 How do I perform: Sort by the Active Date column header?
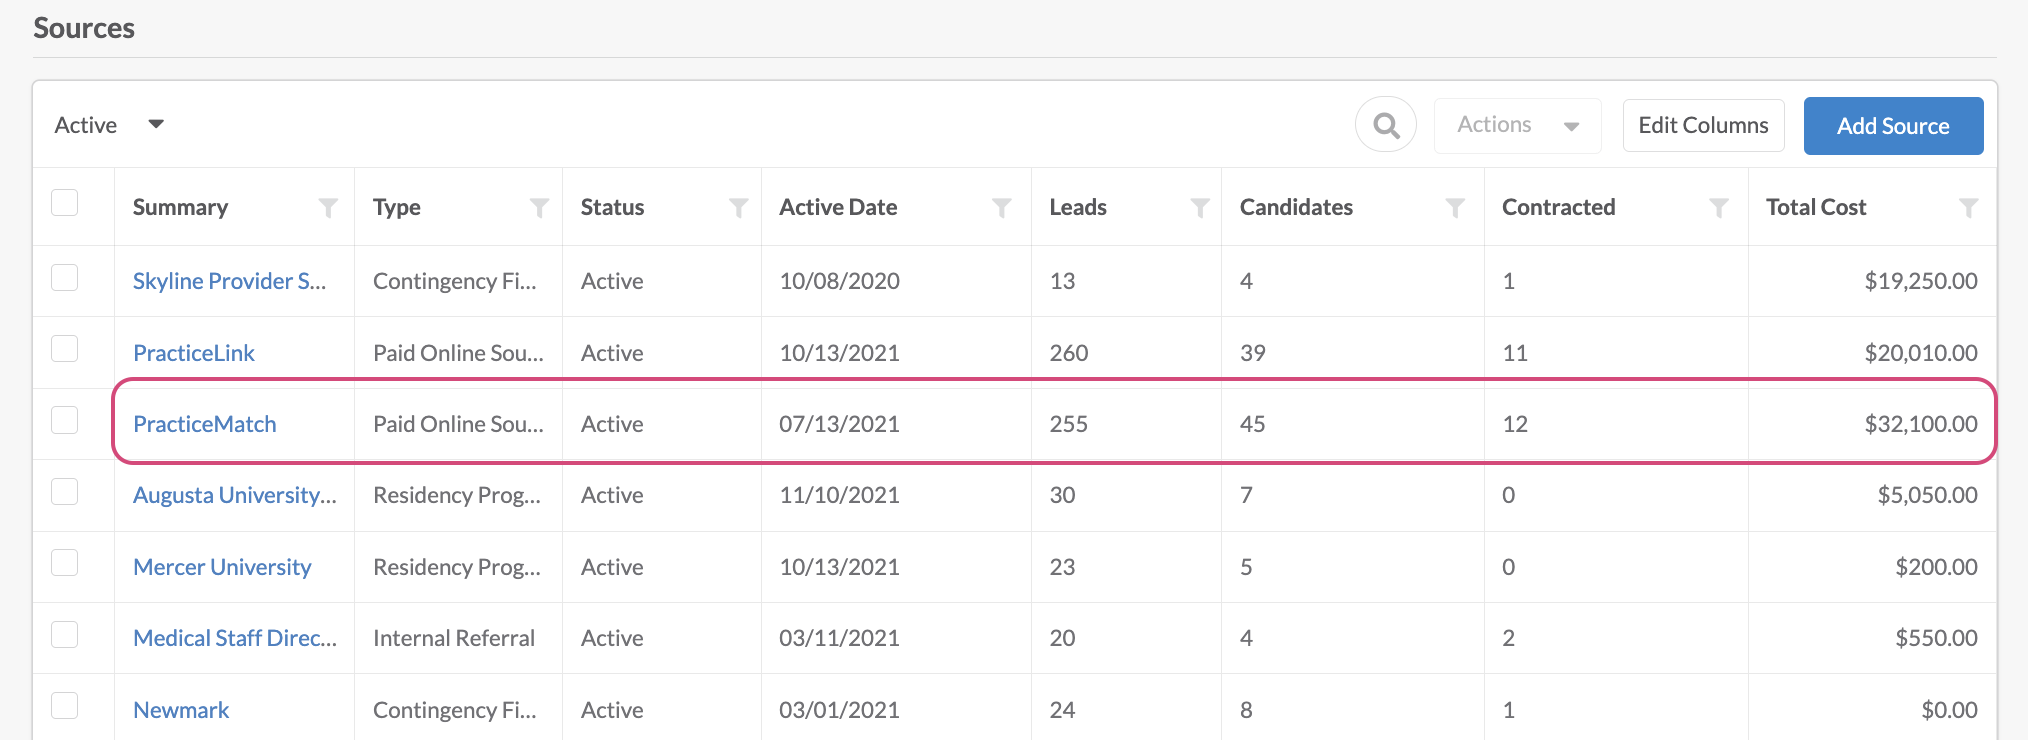pos(838,207)
